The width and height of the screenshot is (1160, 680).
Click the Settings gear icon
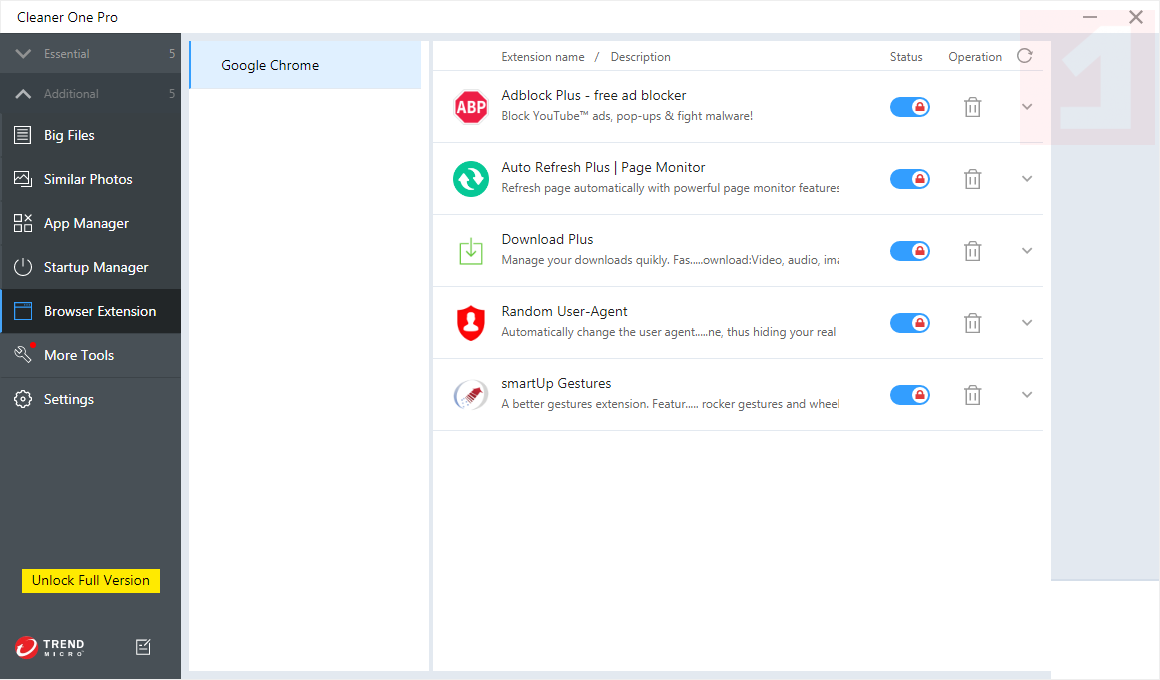(23, 399)
